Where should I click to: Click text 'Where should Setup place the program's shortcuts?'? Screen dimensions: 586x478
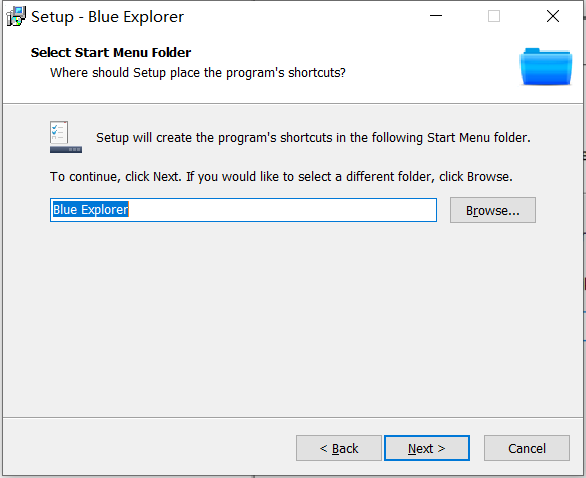pyautogui.click(x=198, y=73)
